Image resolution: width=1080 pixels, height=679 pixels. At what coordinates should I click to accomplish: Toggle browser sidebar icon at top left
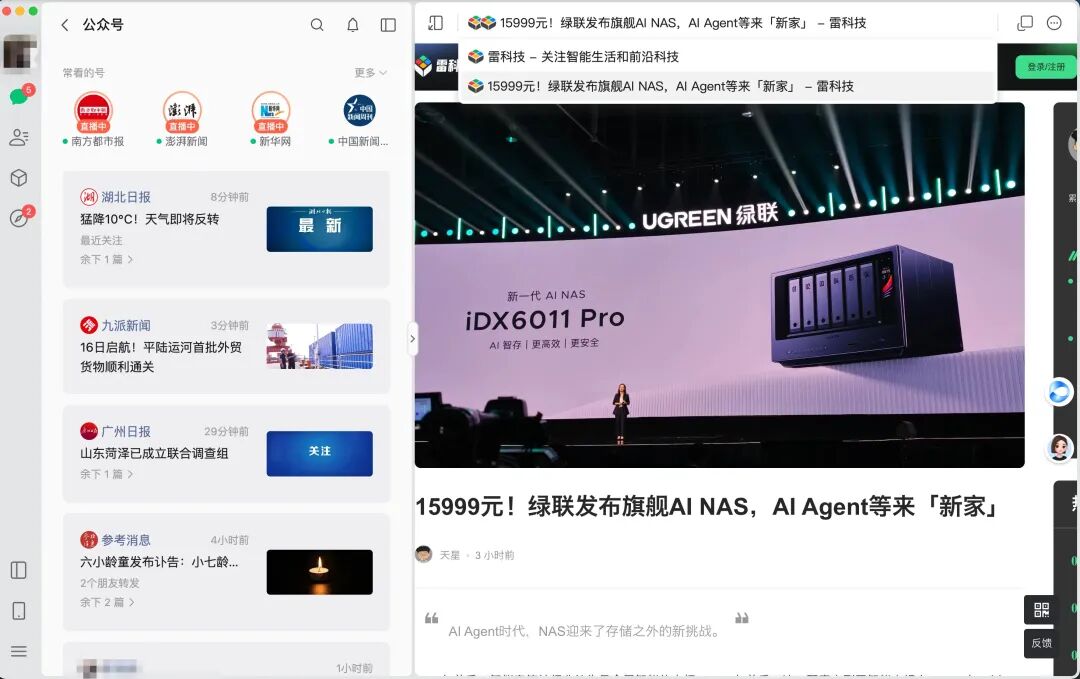pyautogui.click(x=435, y=23)
